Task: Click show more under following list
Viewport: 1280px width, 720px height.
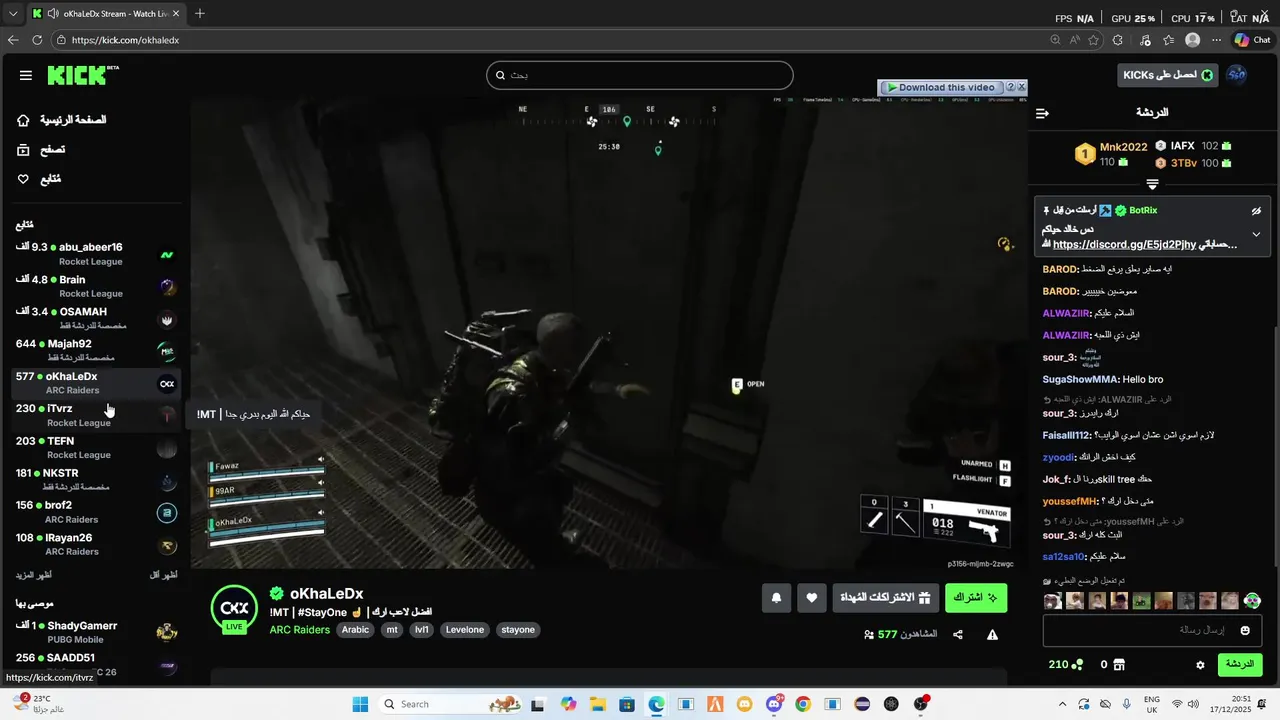Action: click(34, 575)
